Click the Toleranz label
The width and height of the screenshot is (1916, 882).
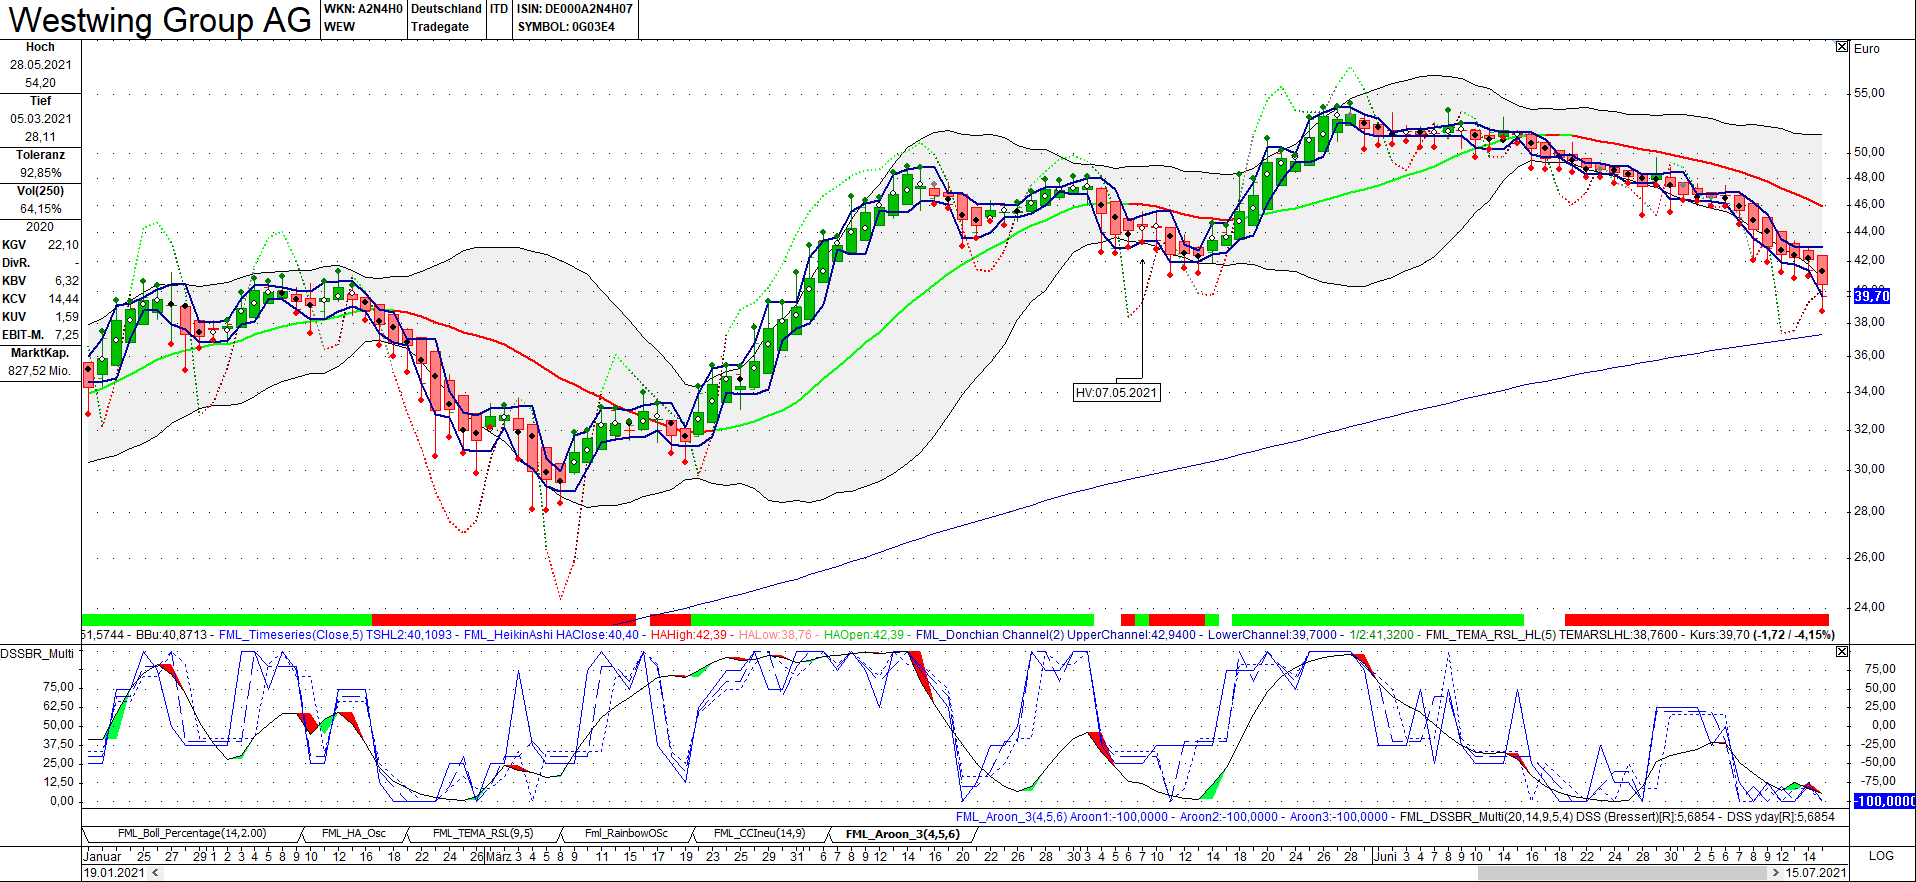coord(40,155)
